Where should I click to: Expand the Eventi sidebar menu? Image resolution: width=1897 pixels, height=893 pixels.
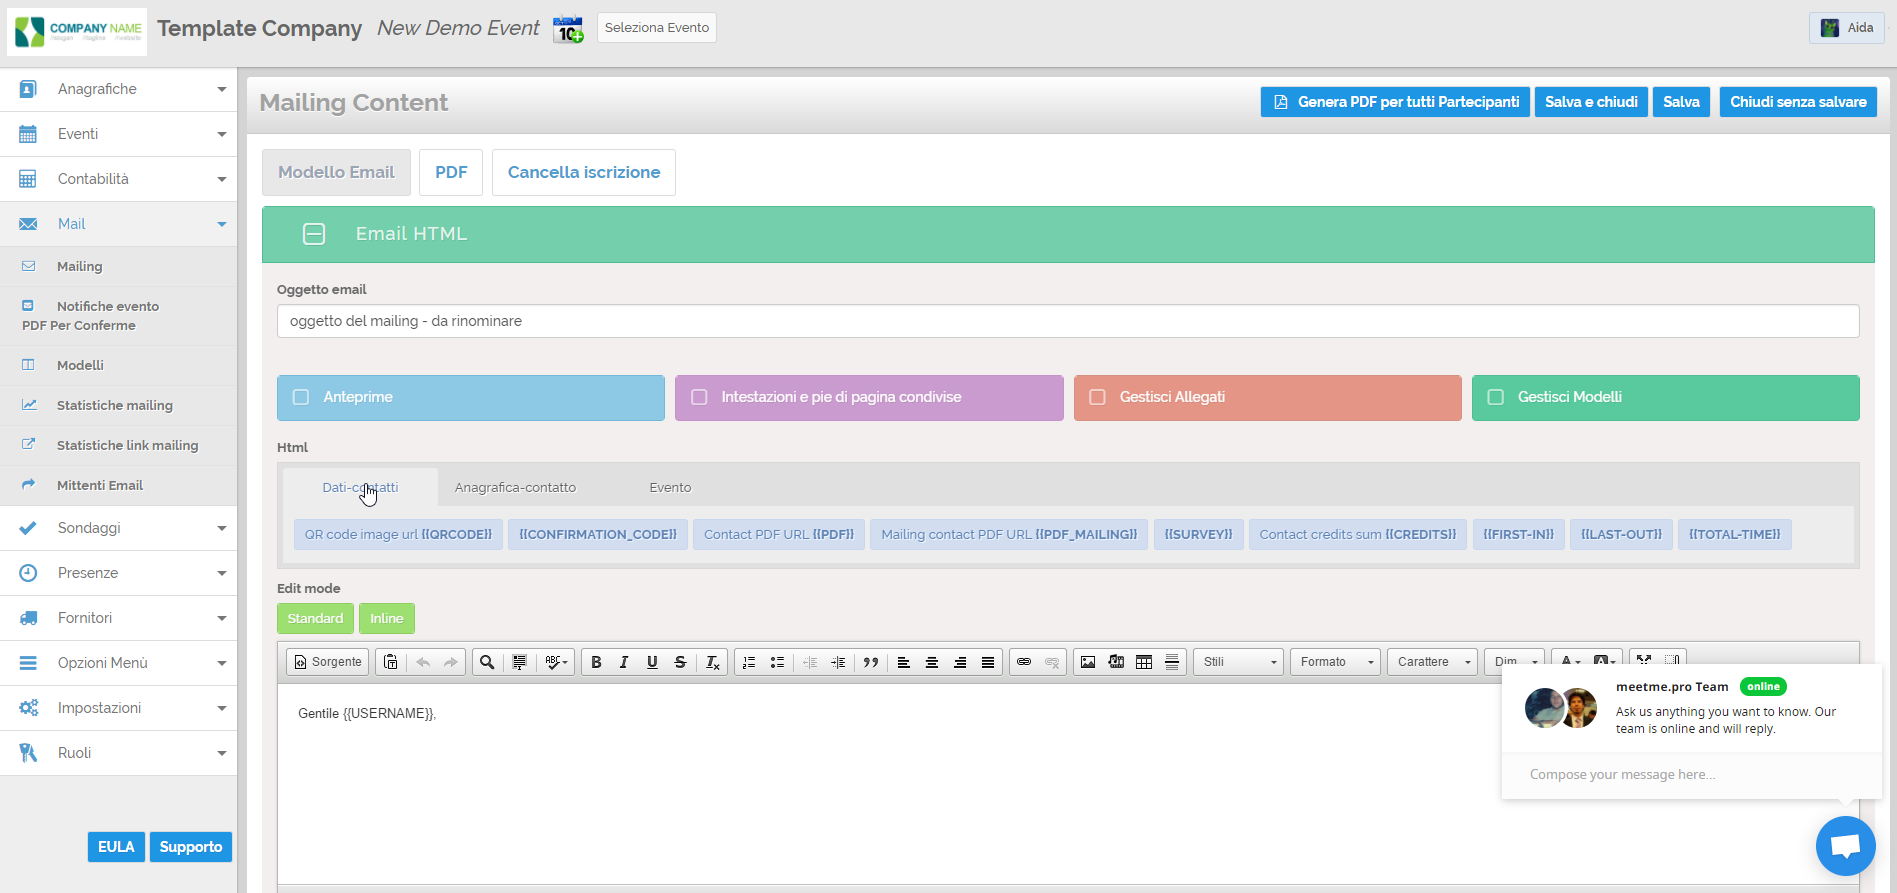118,134
